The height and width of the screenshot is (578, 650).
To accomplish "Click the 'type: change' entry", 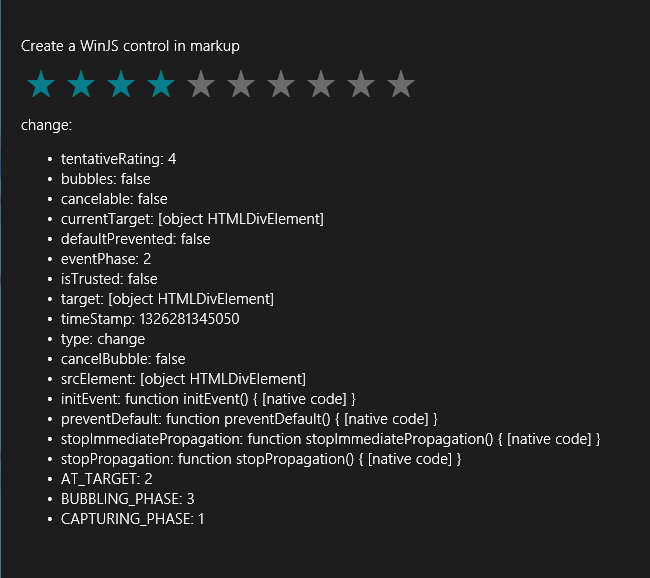I will [102, 339].
